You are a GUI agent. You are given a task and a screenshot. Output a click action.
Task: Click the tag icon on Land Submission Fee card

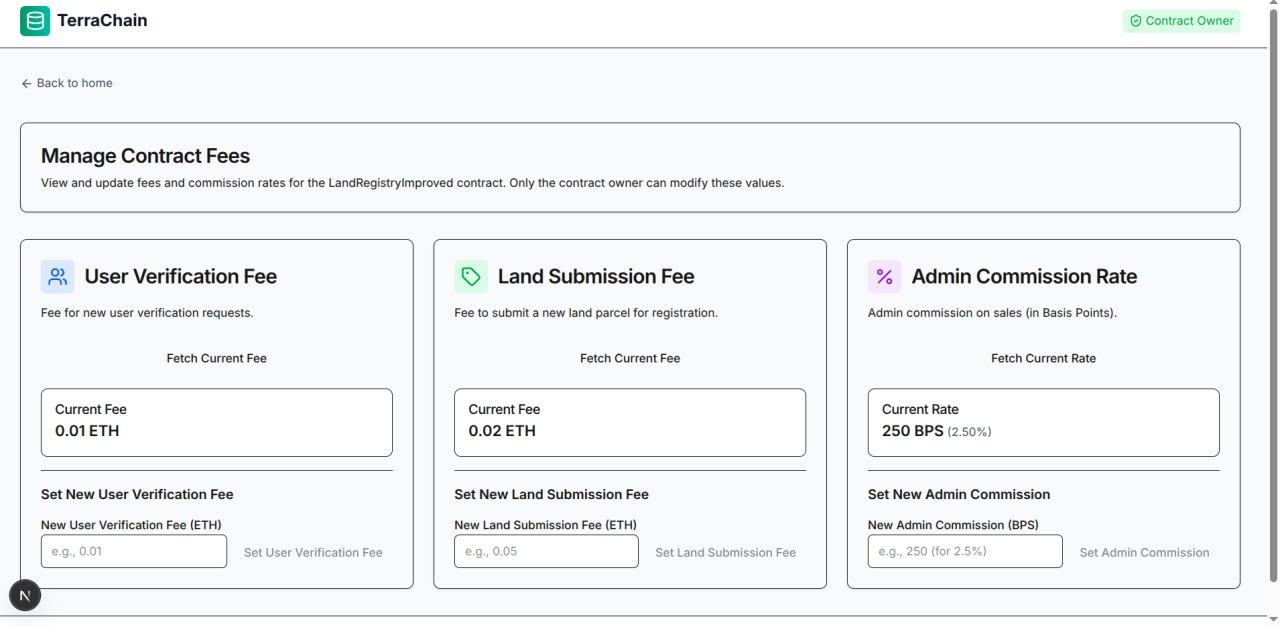click(x=470, y=276)
